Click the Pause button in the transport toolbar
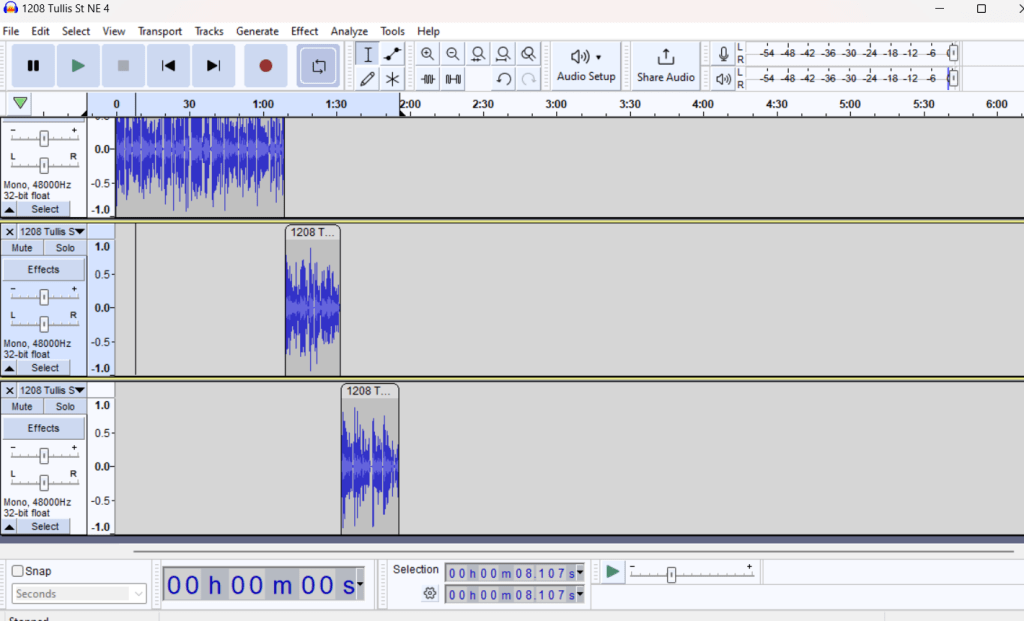Viewport: 1024px width, 621px height. pyautogui.click(x=33, y=65)
